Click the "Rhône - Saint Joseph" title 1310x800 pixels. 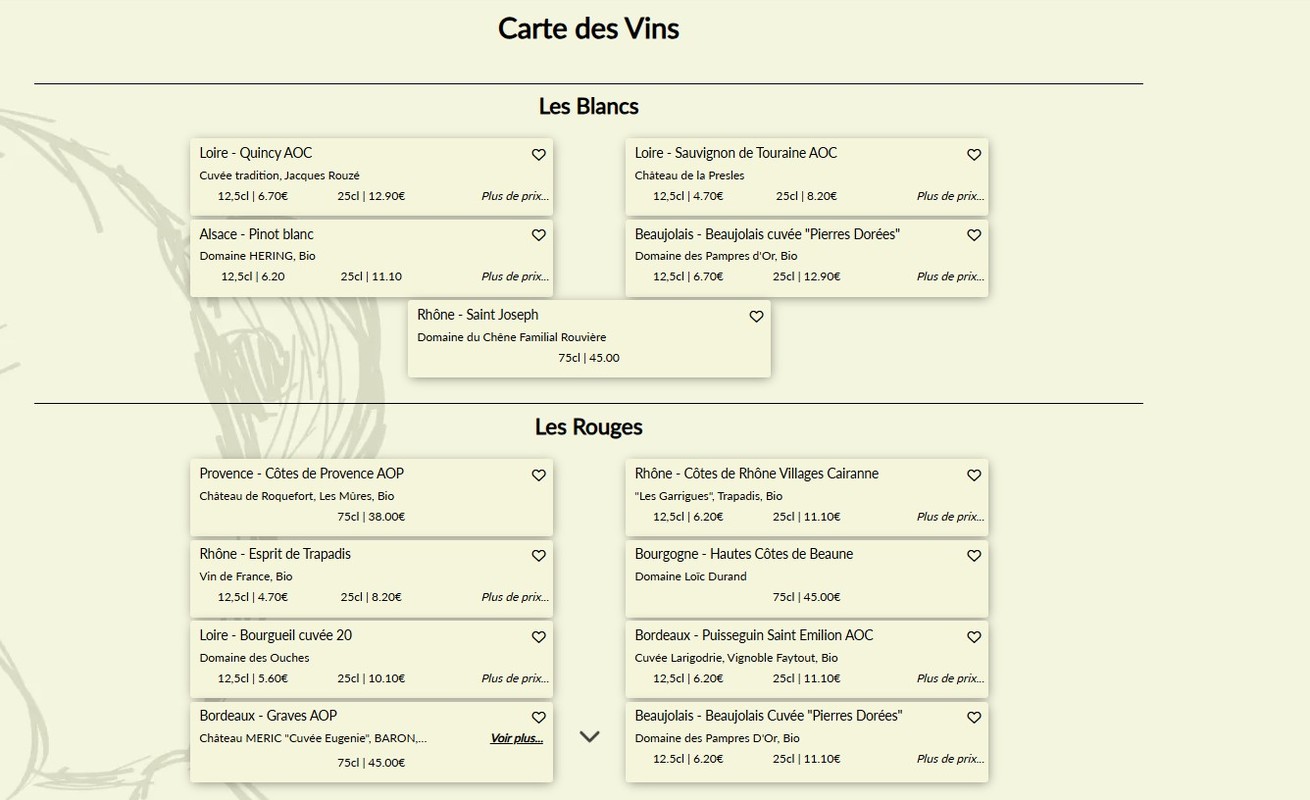pos(478,315)
